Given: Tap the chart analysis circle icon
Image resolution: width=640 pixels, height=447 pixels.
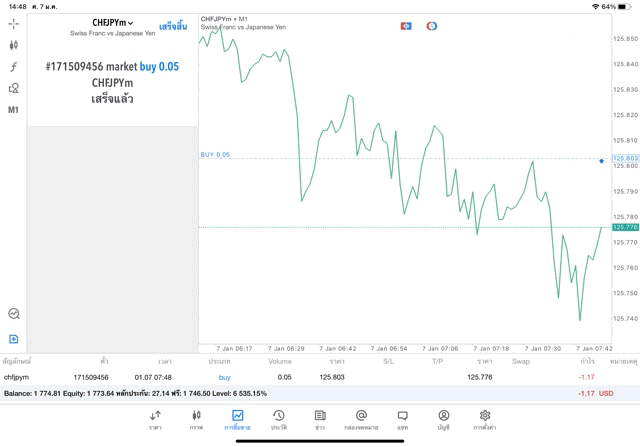Looking at the screenshot, I should [14, 314].
